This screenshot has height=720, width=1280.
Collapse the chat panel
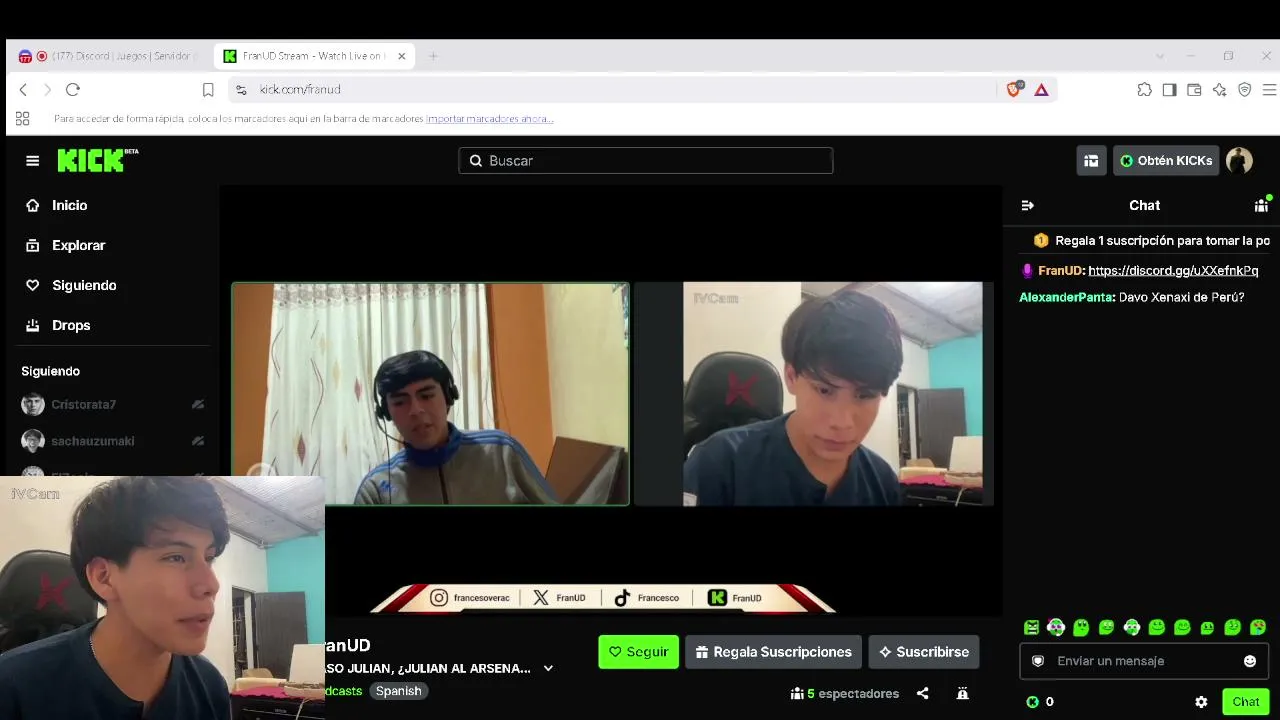click(x=1027, y=205)
